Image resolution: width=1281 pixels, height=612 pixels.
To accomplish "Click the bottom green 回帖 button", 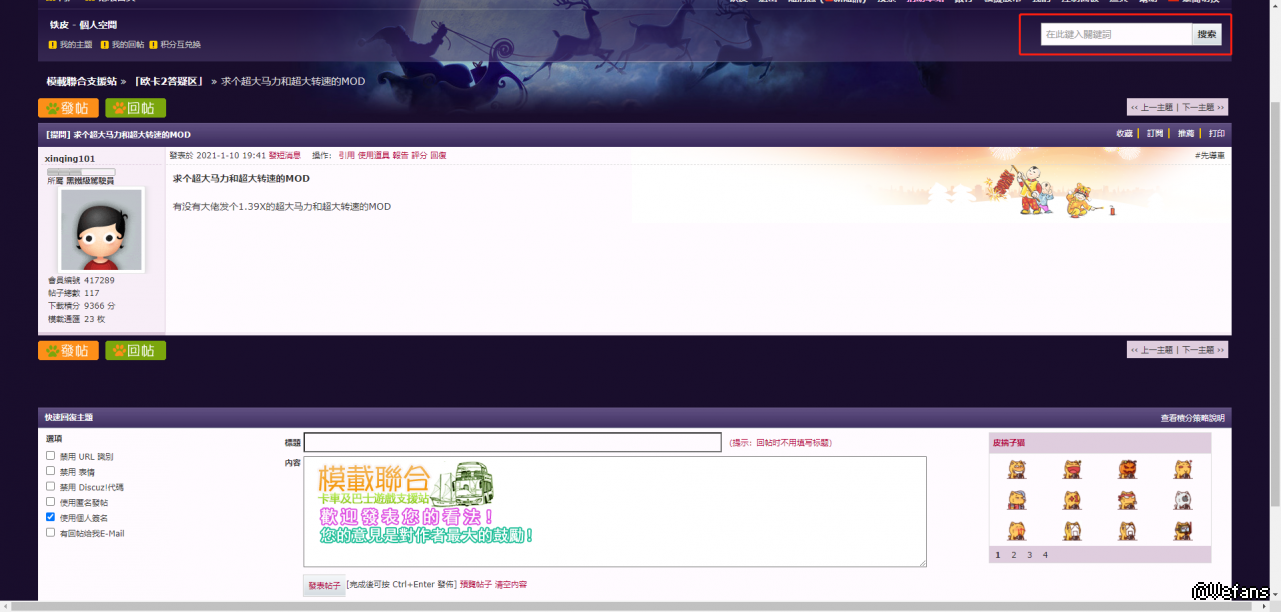I will 135,350.
